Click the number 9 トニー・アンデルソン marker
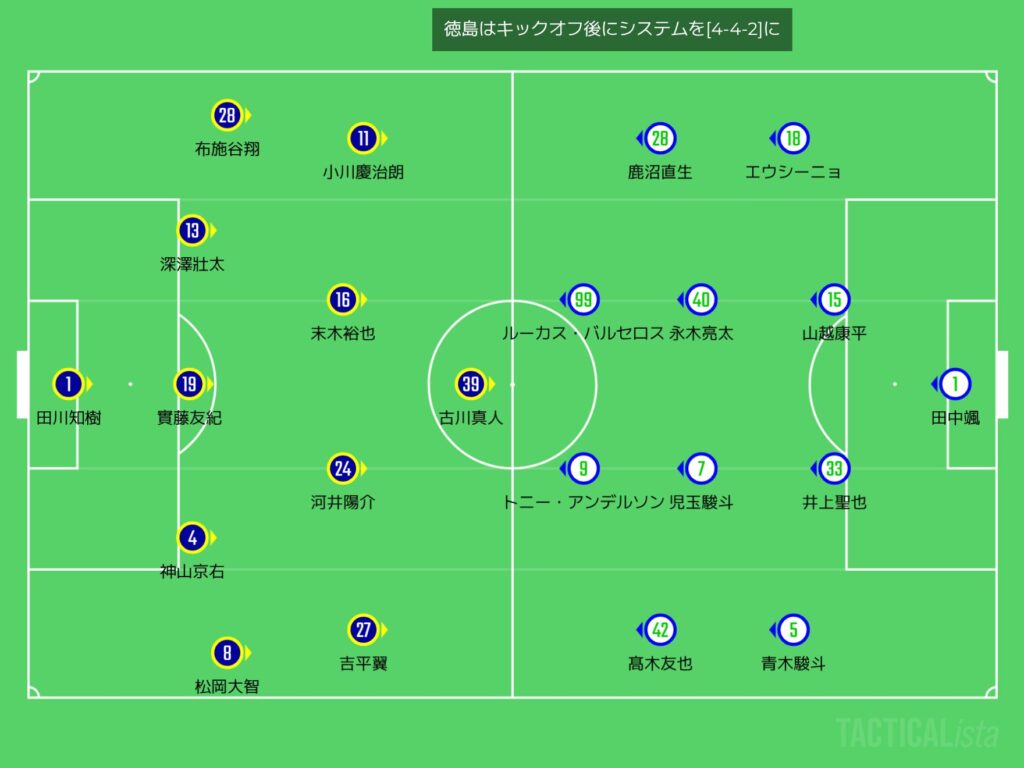Screen dimensions: 1024x768 pos(583,468)
